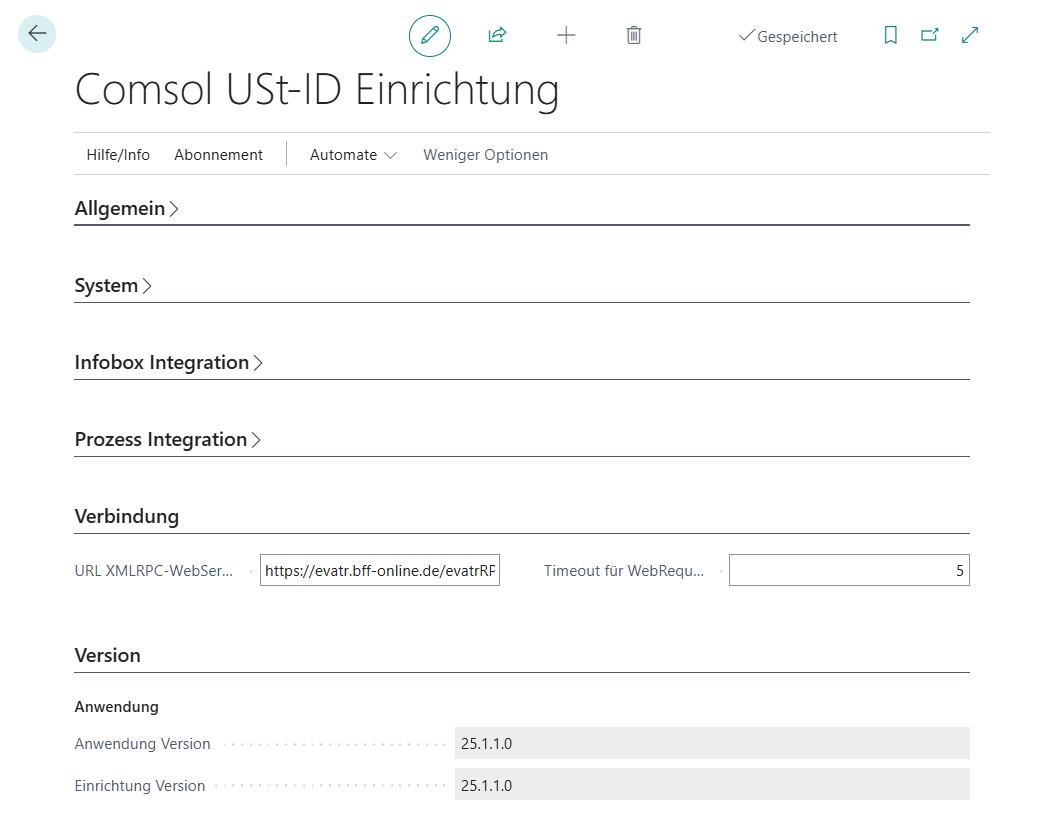Click the Comsol USt-ID Einrichtung title
This screenshot has height=817, width=1064.
pyautogui.click(x=317, y=90)
